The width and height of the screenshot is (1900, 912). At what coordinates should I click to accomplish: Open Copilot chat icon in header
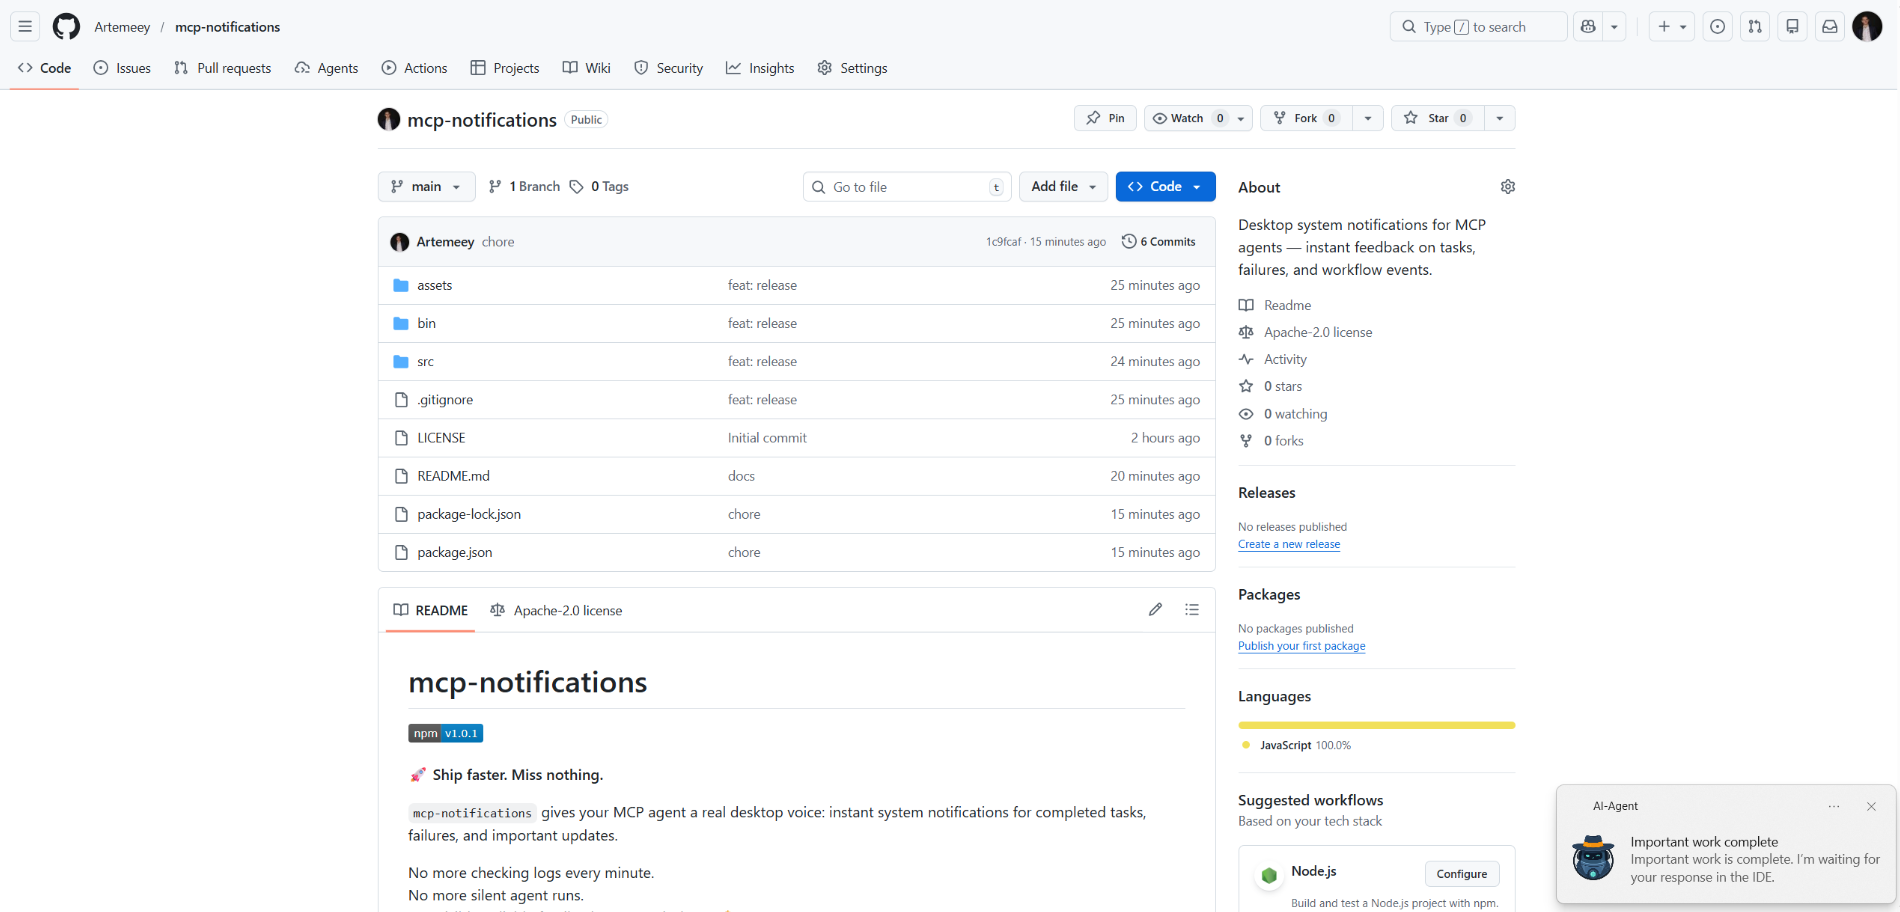(x=1588, y=27)
